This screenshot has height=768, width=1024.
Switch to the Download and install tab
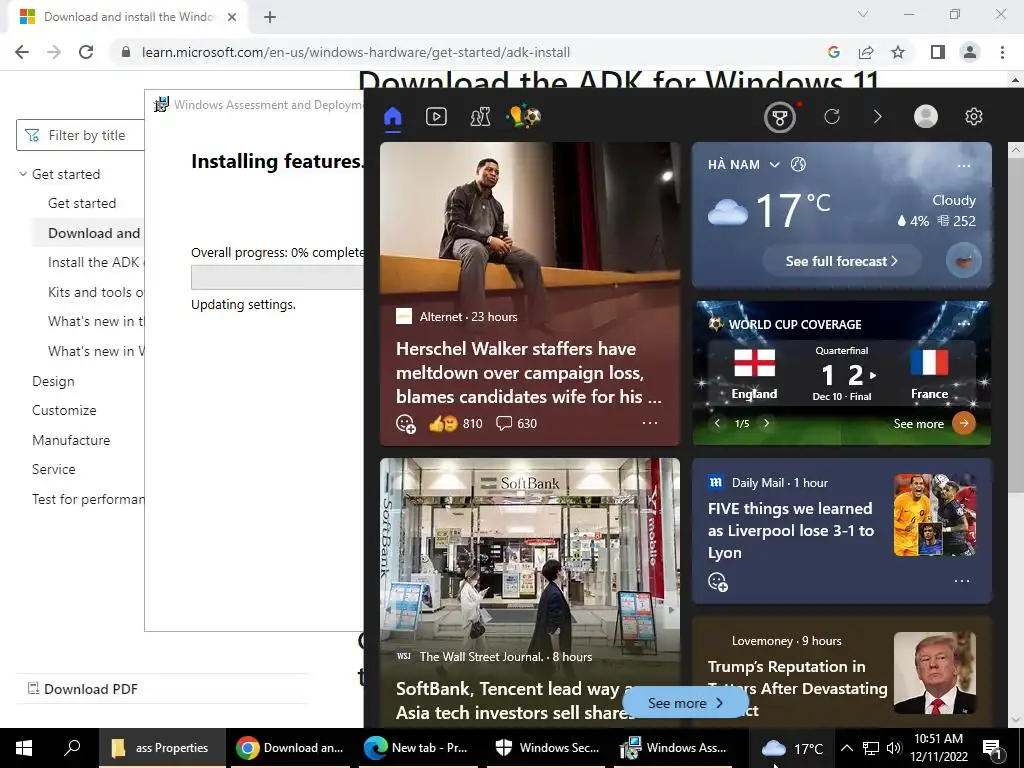point(129,17)
